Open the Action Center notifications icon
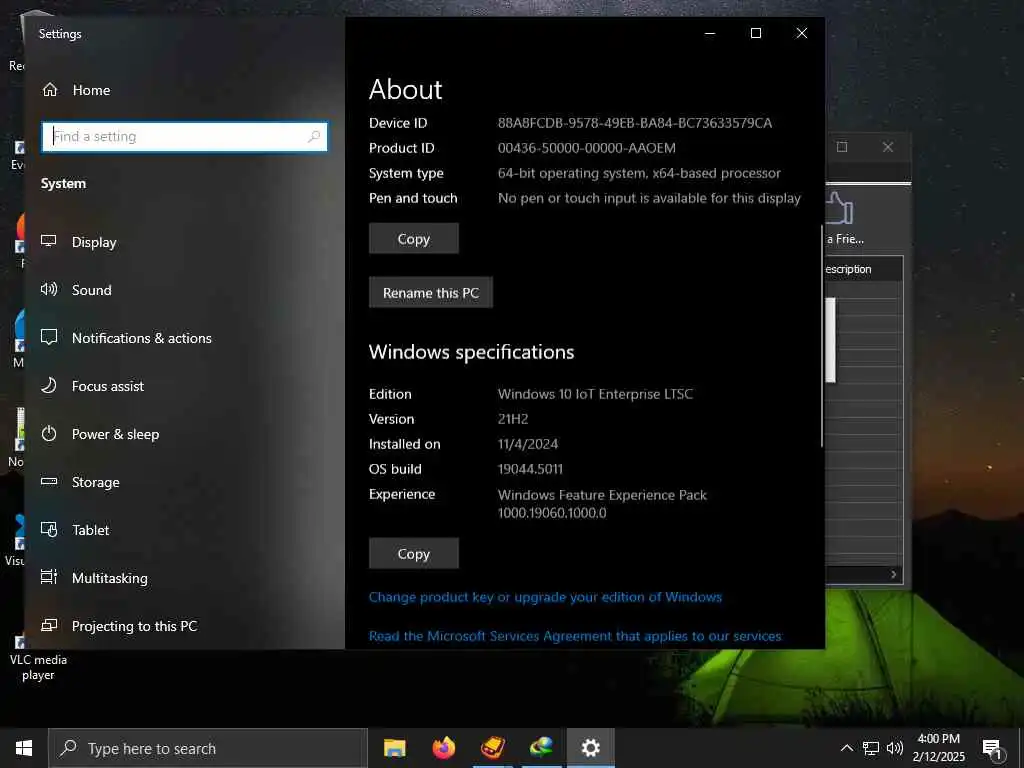 pos(993,749)
